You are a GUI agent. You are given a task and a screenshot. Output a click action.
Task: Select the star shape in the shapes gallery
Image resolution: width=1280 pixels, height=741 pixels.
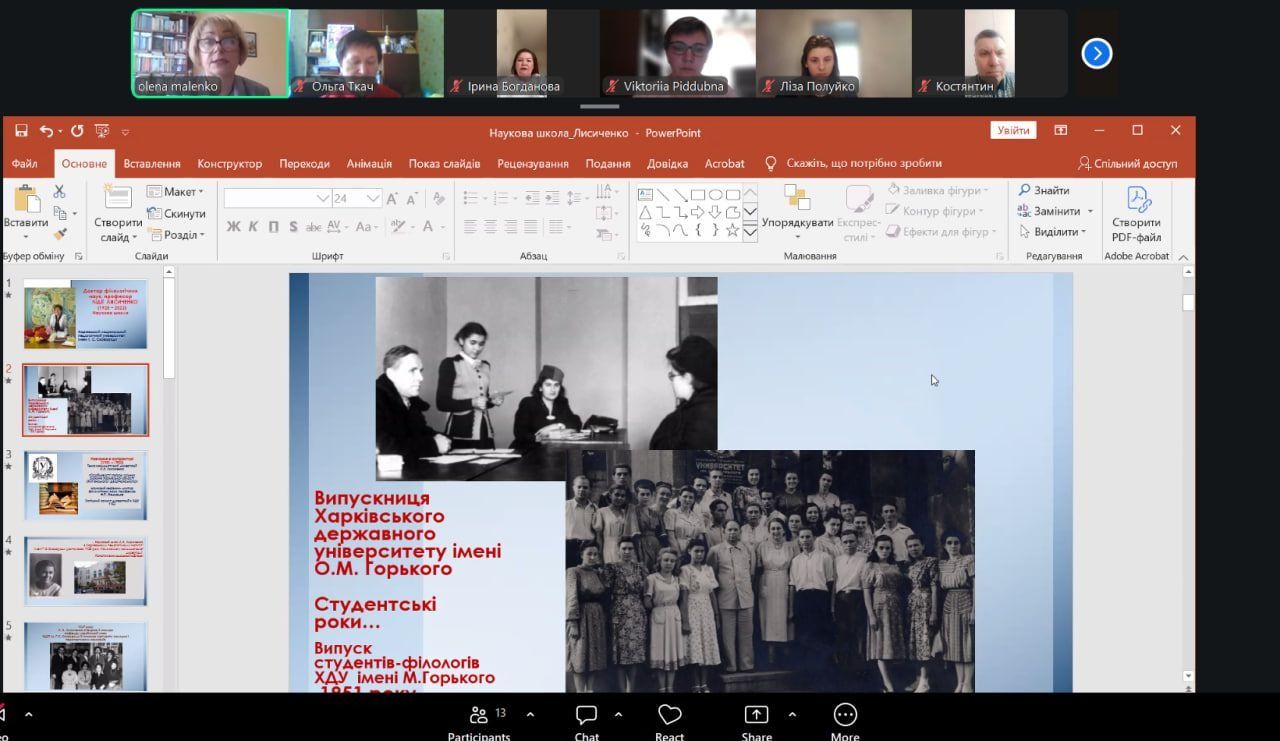coord(732,230)
